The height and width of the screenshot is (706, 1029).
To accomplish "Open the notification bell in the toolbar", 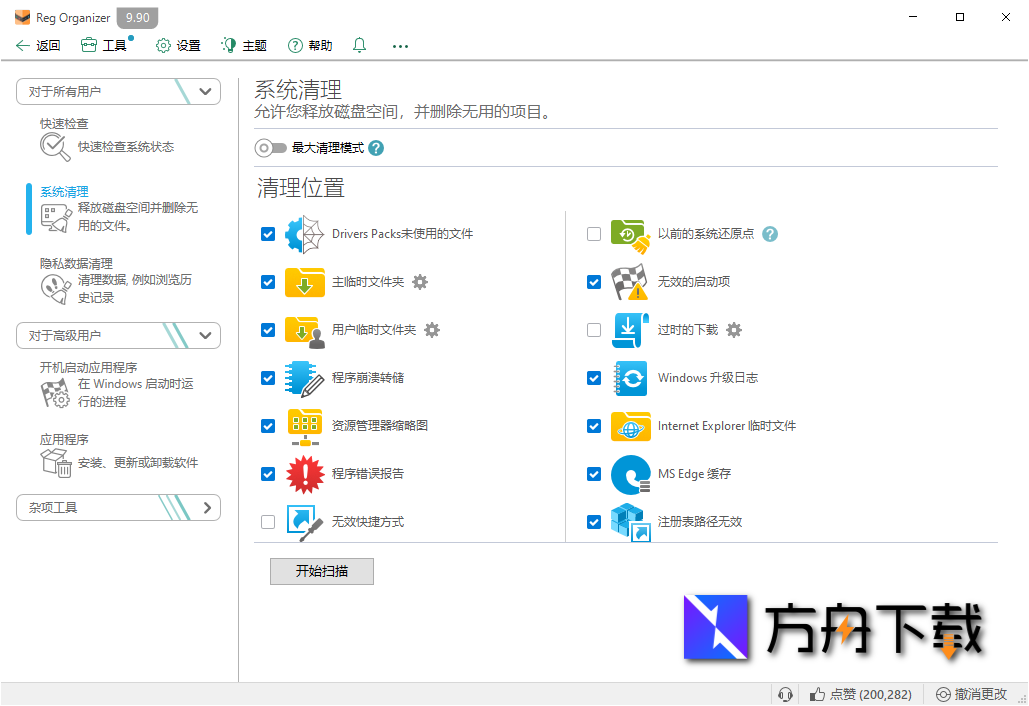I will click(x=359, y=45).
